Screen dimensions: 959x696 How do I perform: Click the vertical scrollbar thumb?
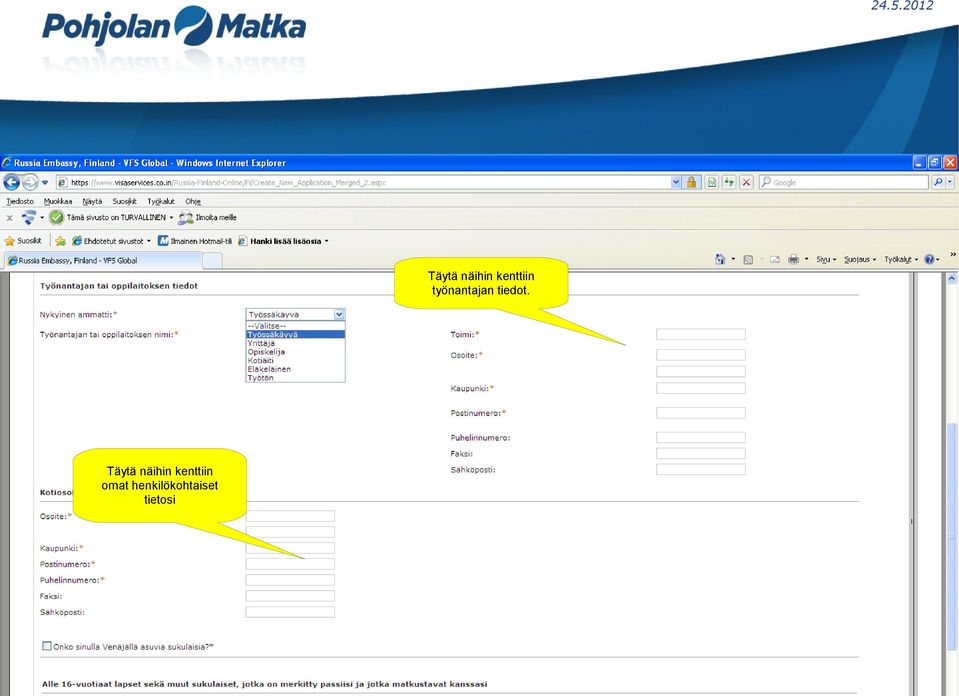coord(952,535)
